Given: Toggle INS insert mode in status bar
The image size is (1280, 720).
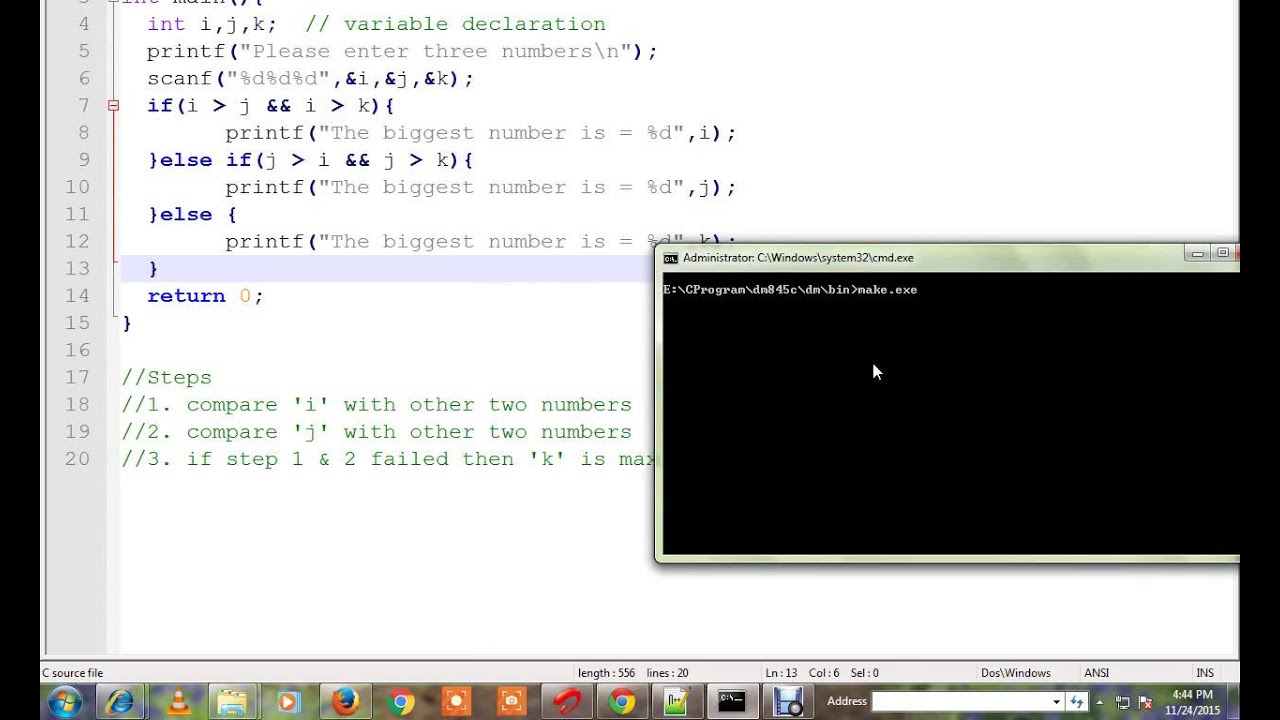Looking at the screenshot, I should (x=1205, y=673).
